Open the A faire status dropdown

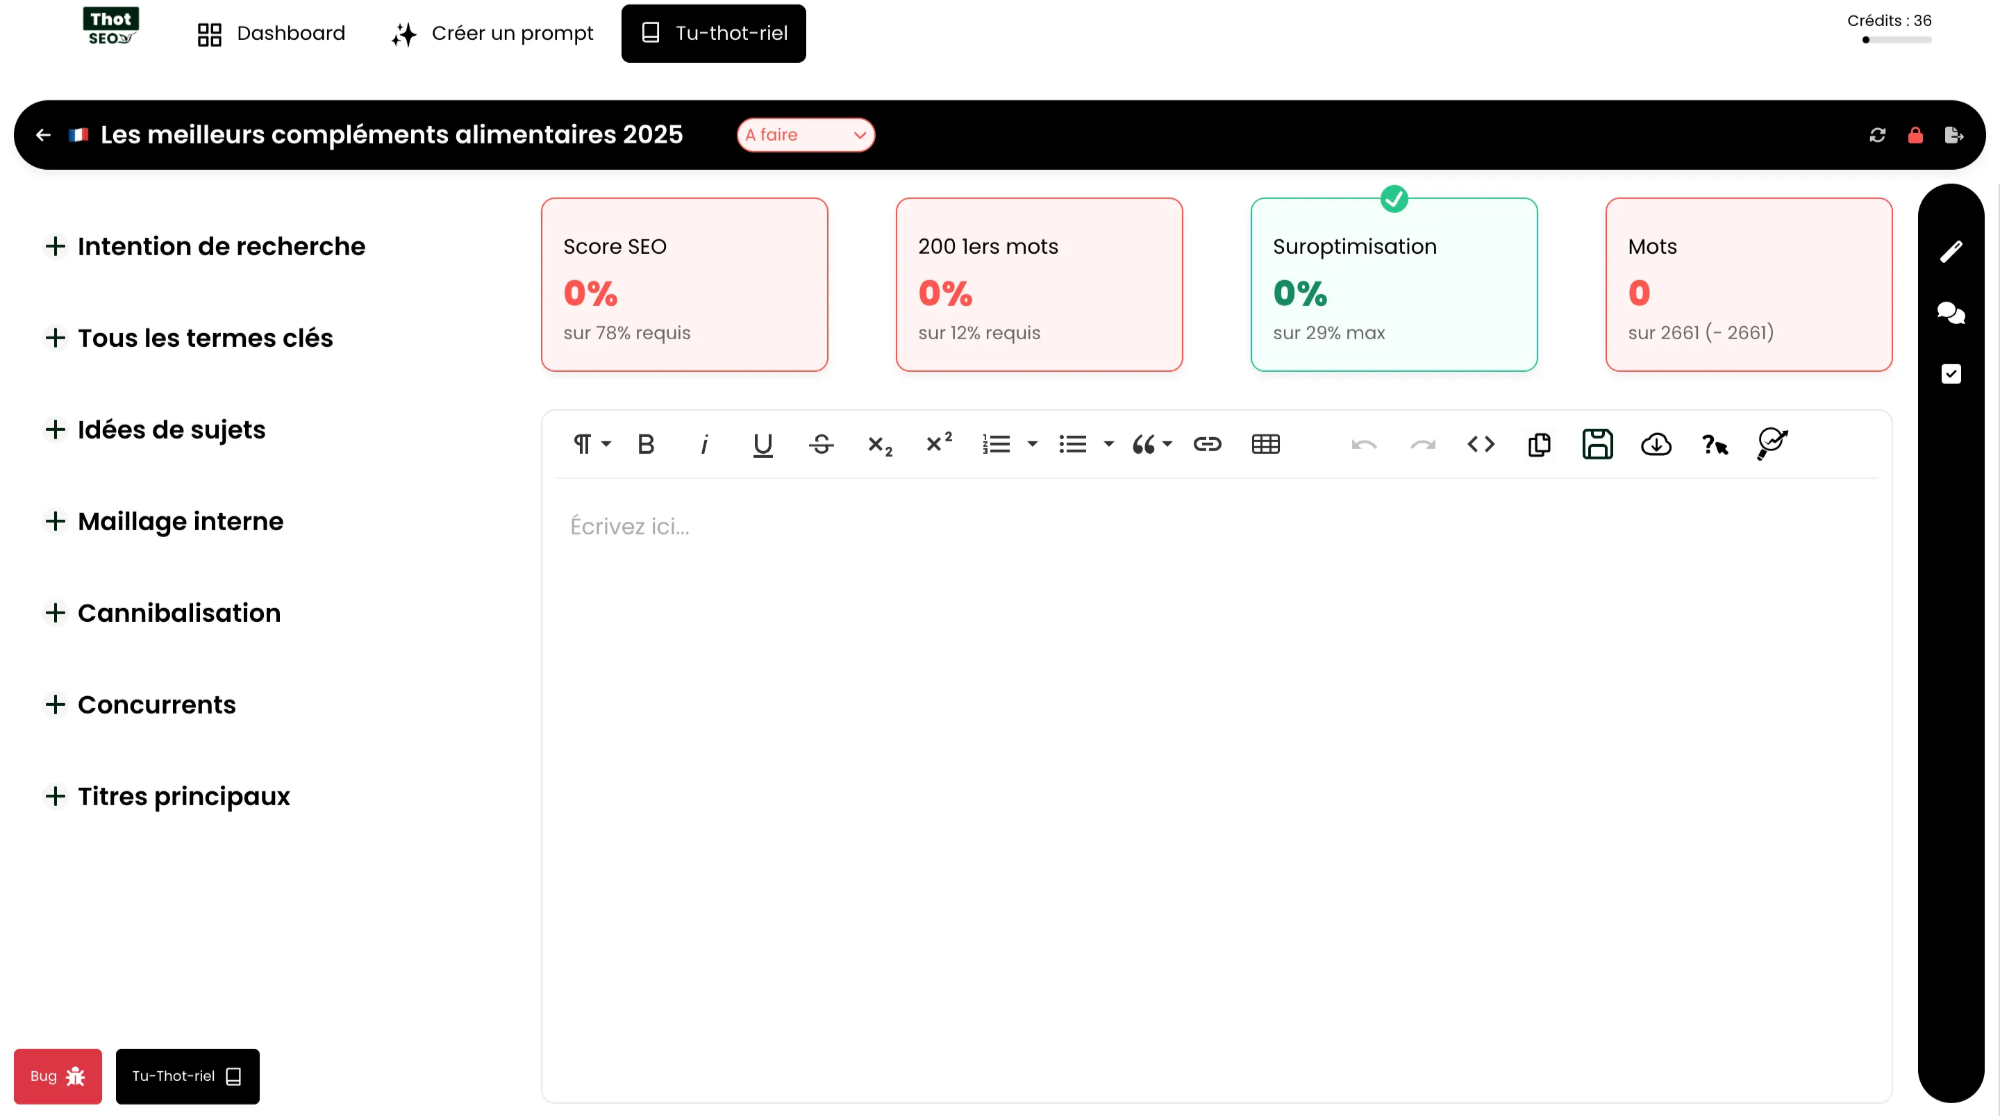click(x=805, y=135)
